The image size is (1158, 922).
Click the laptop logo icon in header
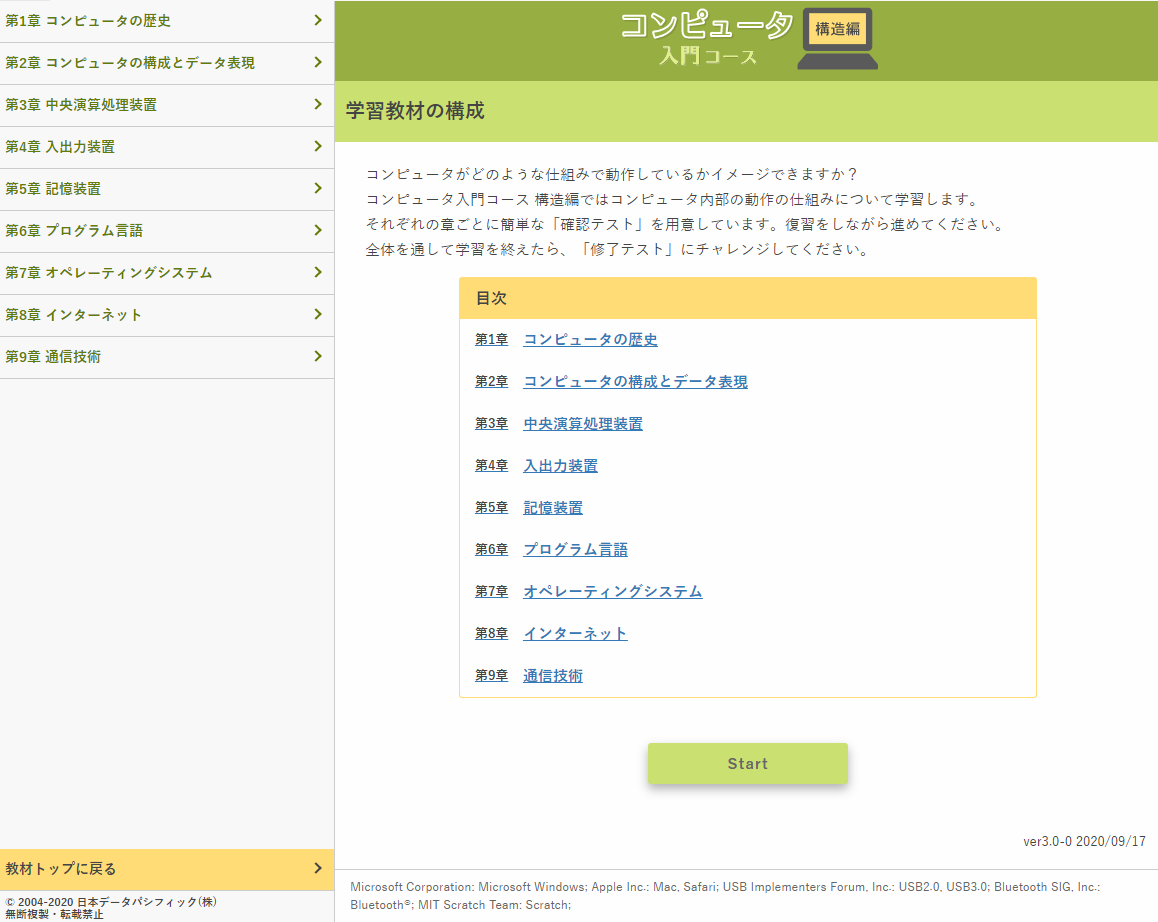tap(837, 39)
